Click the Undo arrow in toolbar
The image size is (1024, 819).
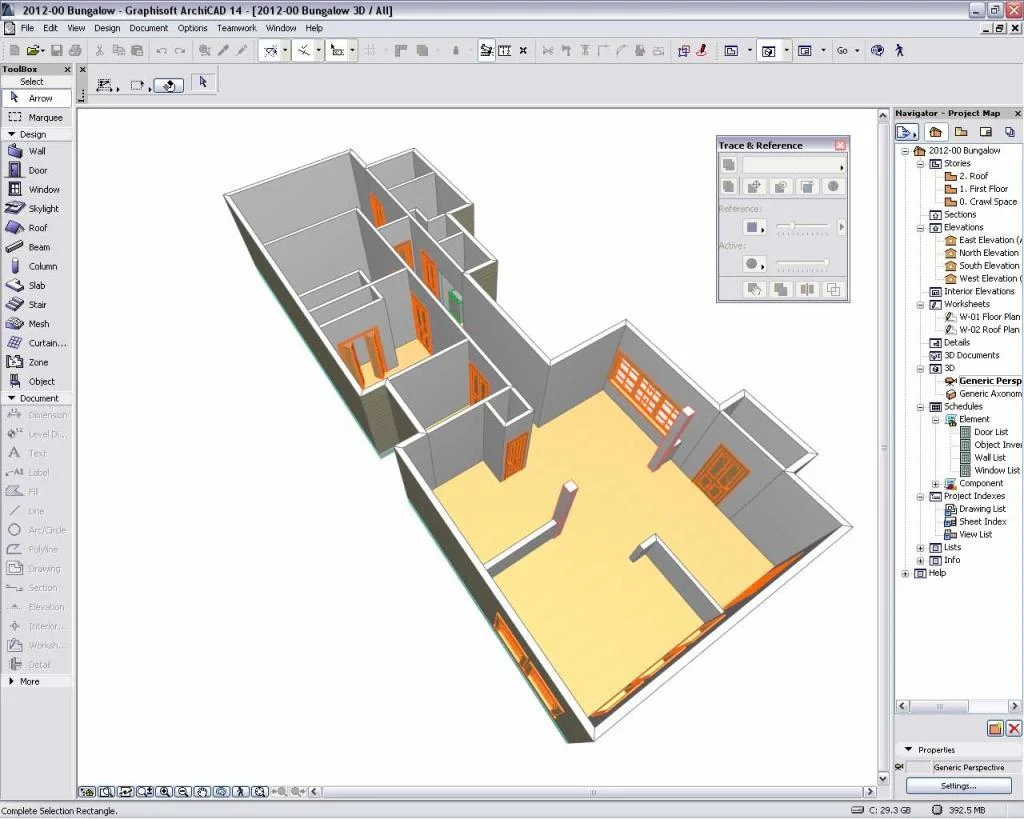[x=161, y=50]
